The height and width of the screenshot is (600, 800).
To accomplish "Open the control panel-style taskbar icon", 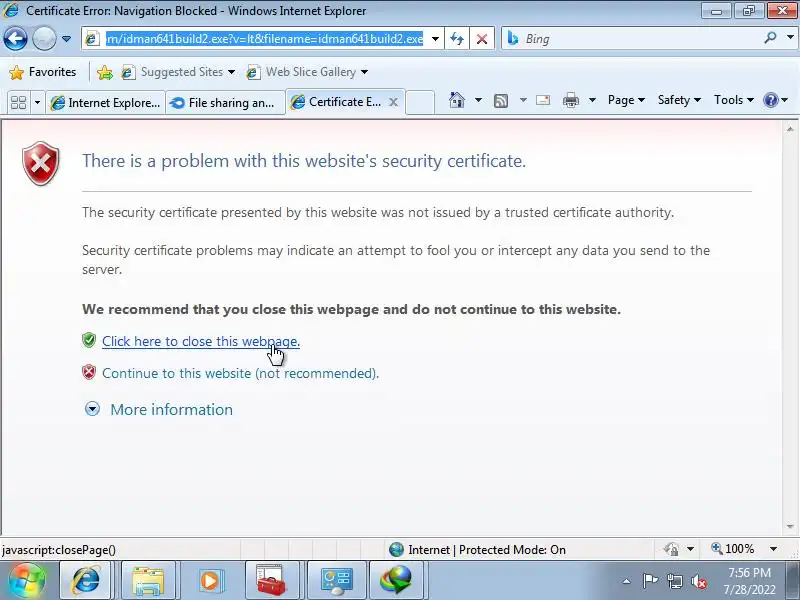I will 336,580.
